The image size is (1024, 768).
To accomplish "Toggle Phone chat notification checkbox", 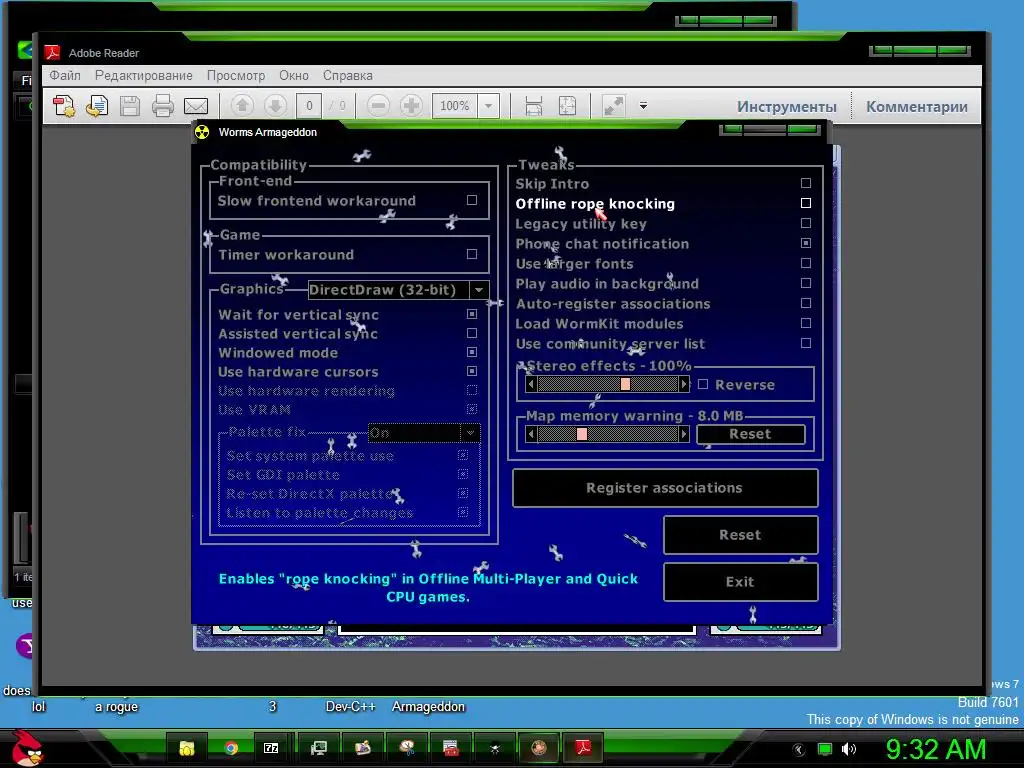I will point(806,243).
